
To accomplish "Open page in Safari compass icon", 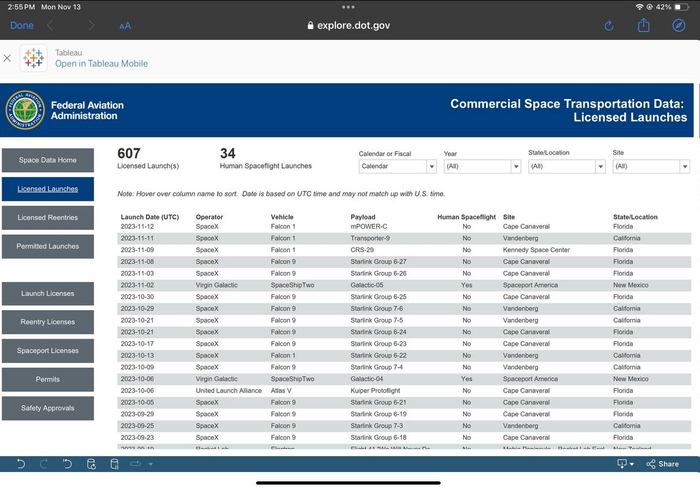I will tap(679, 26).
